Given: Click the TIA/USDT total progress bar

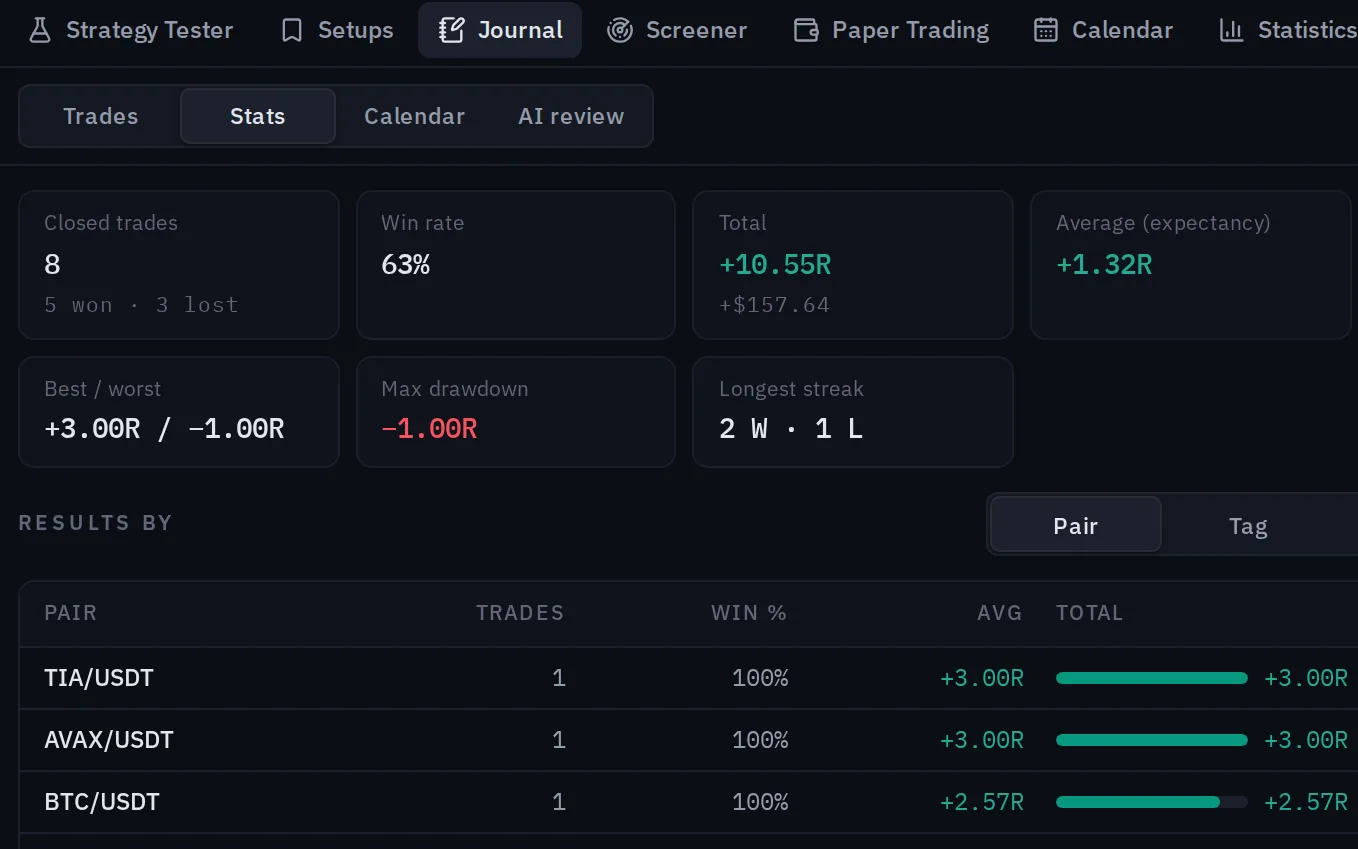Looking at the screenshot, I should click(1152, 678).
